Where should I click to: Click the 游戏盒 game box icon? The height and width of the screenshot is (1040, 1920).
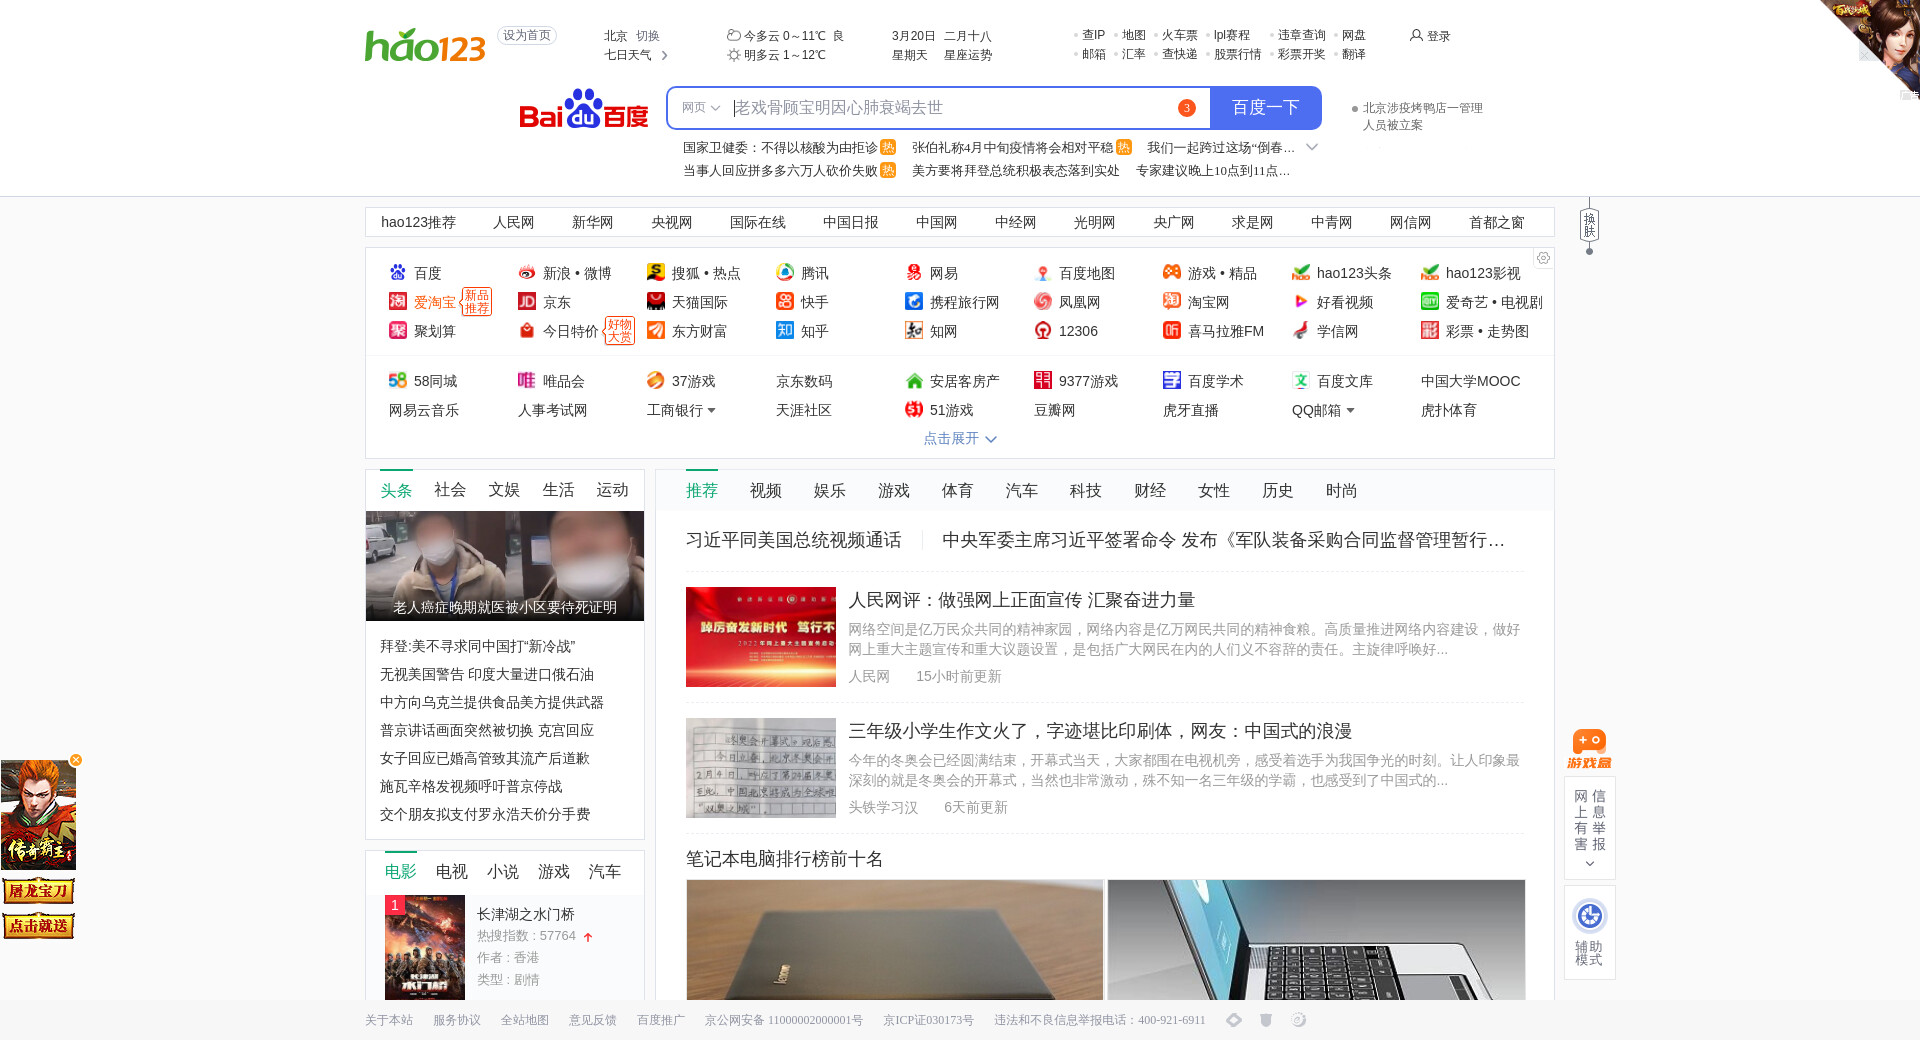(x=1589, y=749)
